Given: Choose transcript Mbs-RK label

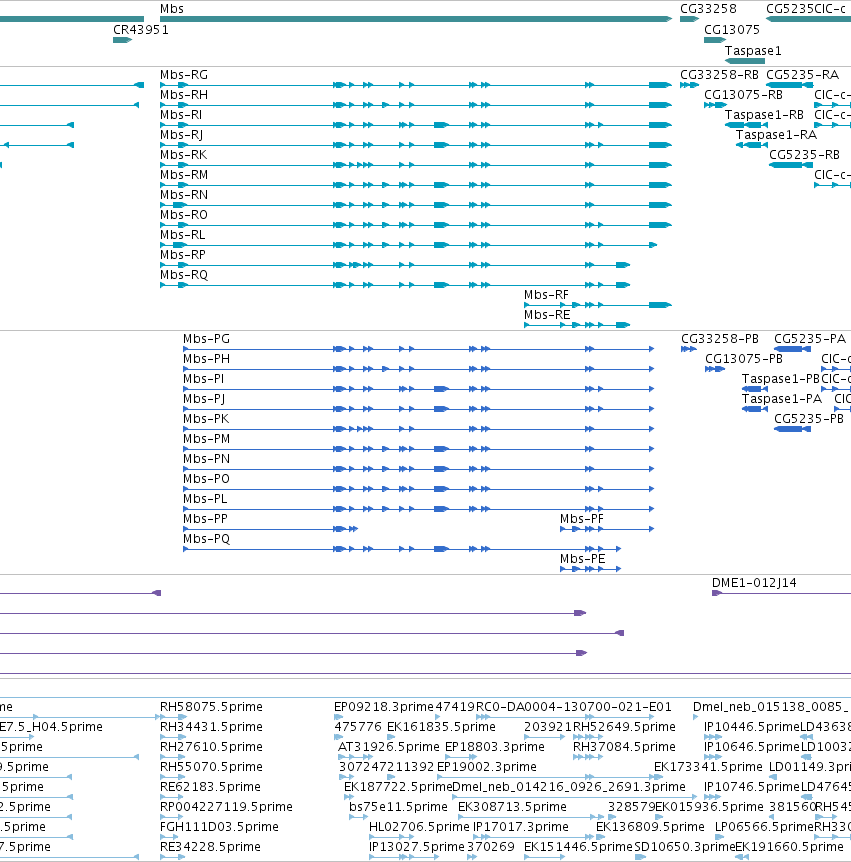Looking at the screenshot, I should (x=184, y=154).
